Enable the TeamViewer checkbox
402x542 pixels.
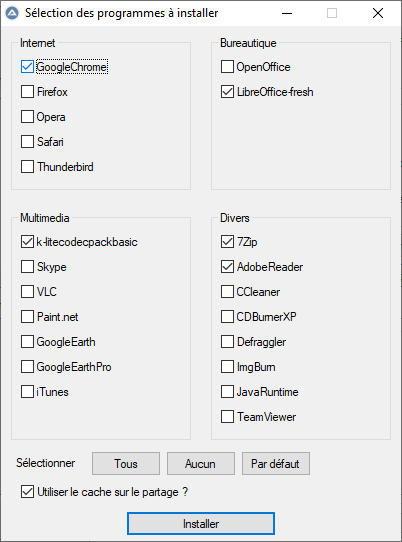click(x=227, y=417)
